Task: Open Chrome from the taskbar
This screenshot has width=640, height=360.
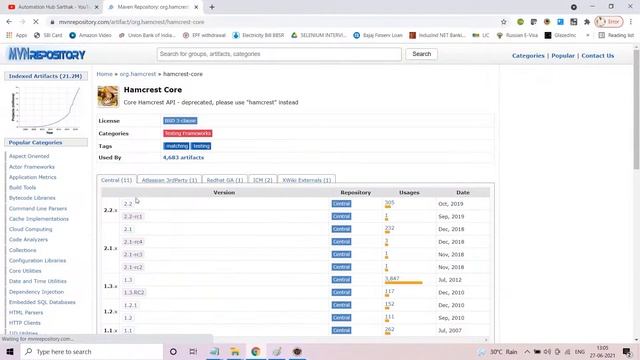Action: click(x=256, y=351)
